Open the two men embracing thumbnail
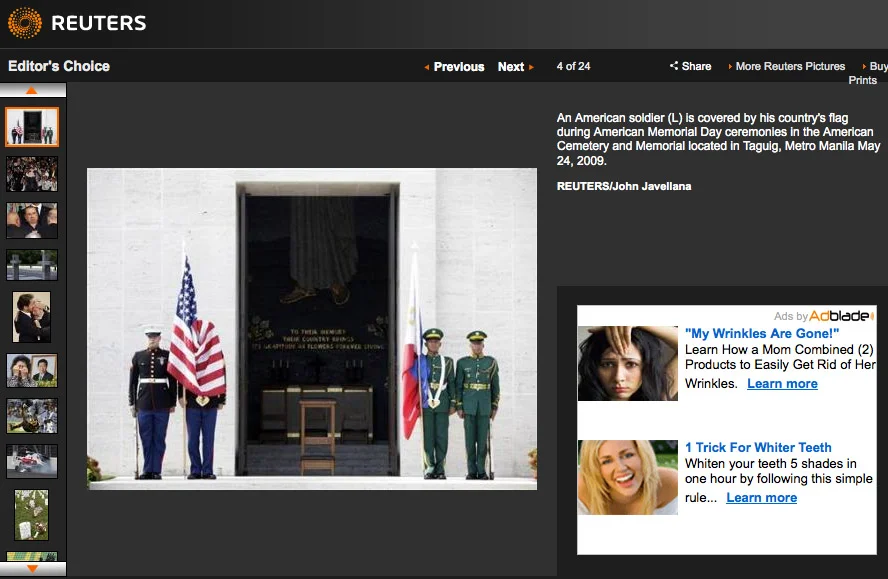888x579 pixels. pyautogui.click(x=32, y=317)
